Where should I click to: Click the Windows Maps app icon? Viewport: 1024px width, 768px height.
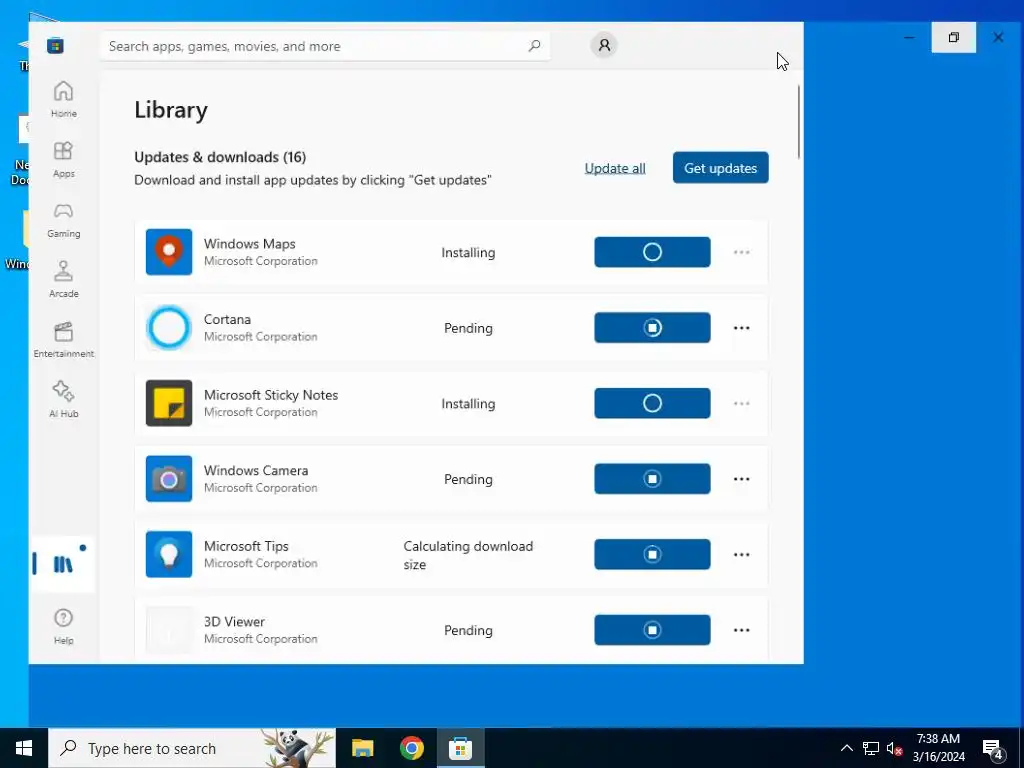tap(169, 252)
